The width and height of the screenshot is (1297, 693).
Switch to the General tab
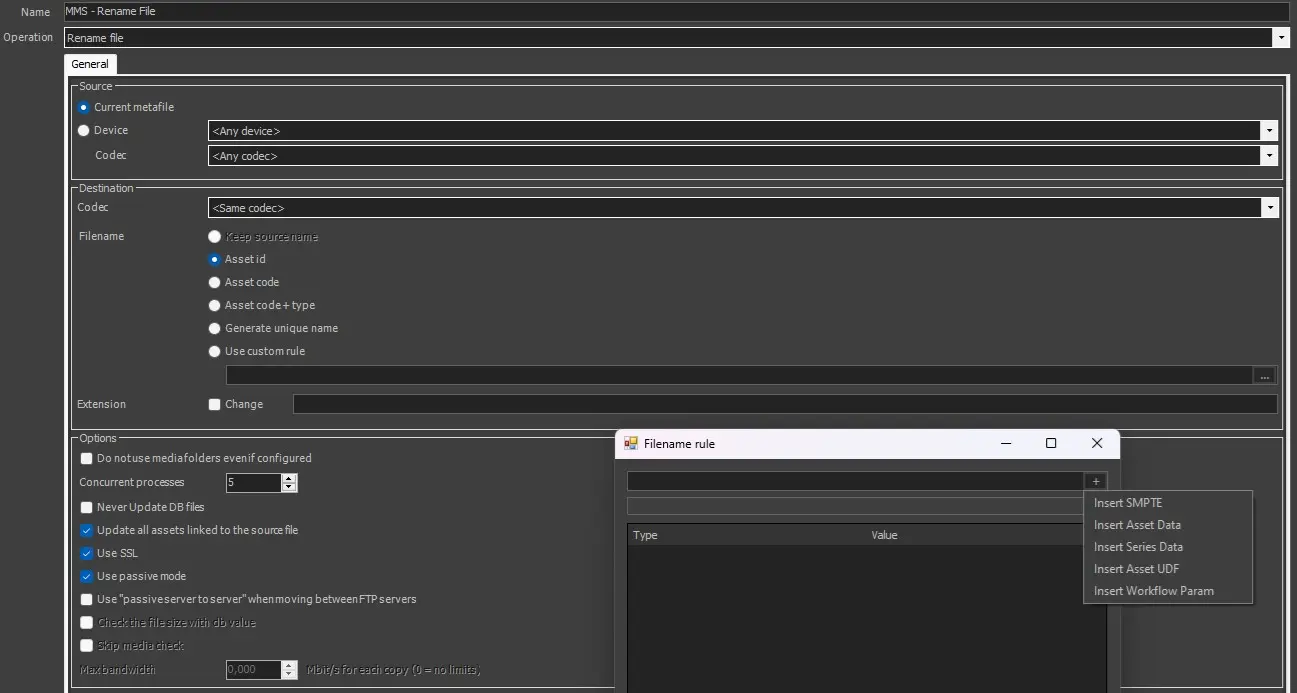(90, 64)
